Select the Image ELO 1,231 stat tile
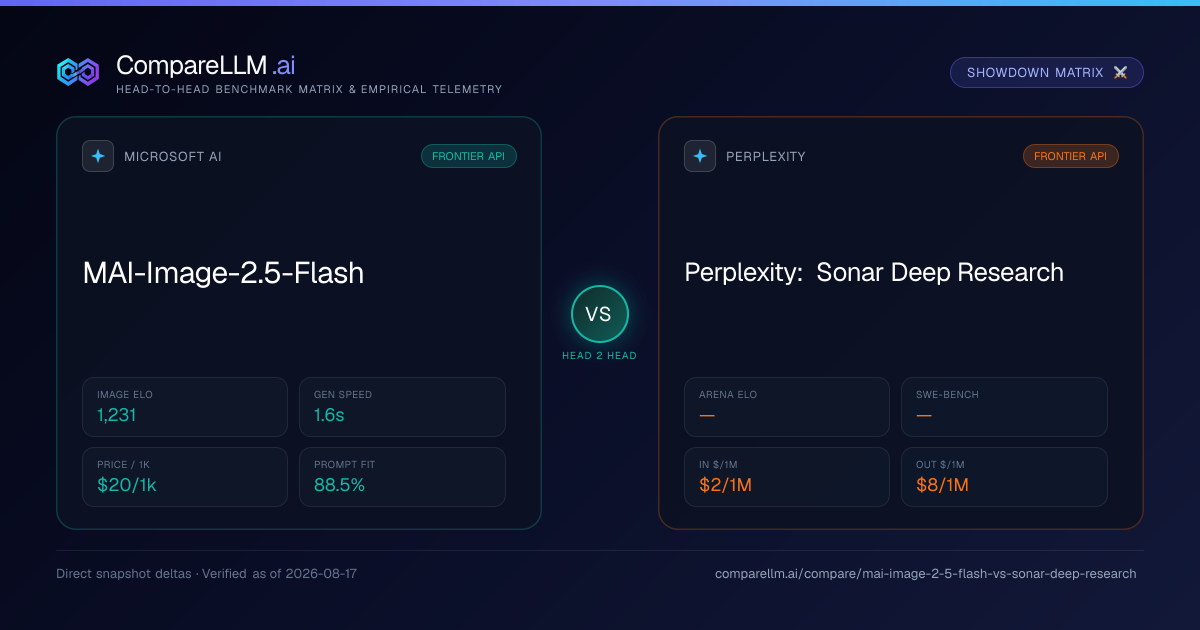 pos(185,407)
